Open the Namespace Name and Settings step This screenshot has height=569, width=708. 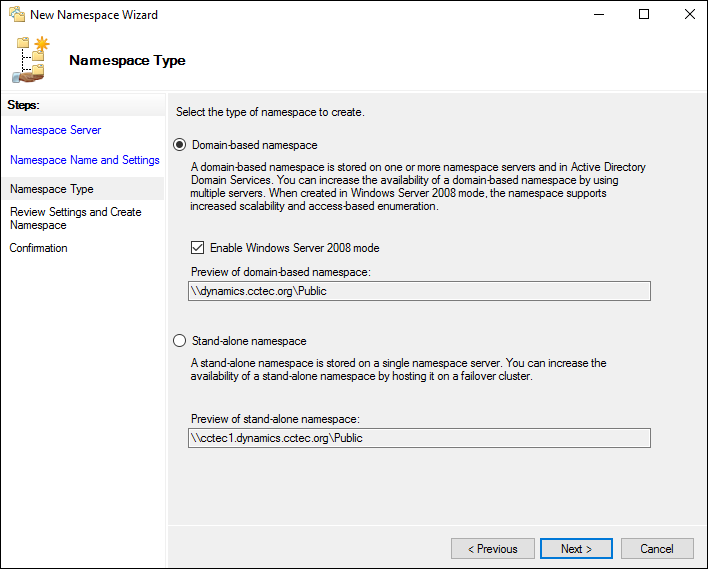(84, 160)
